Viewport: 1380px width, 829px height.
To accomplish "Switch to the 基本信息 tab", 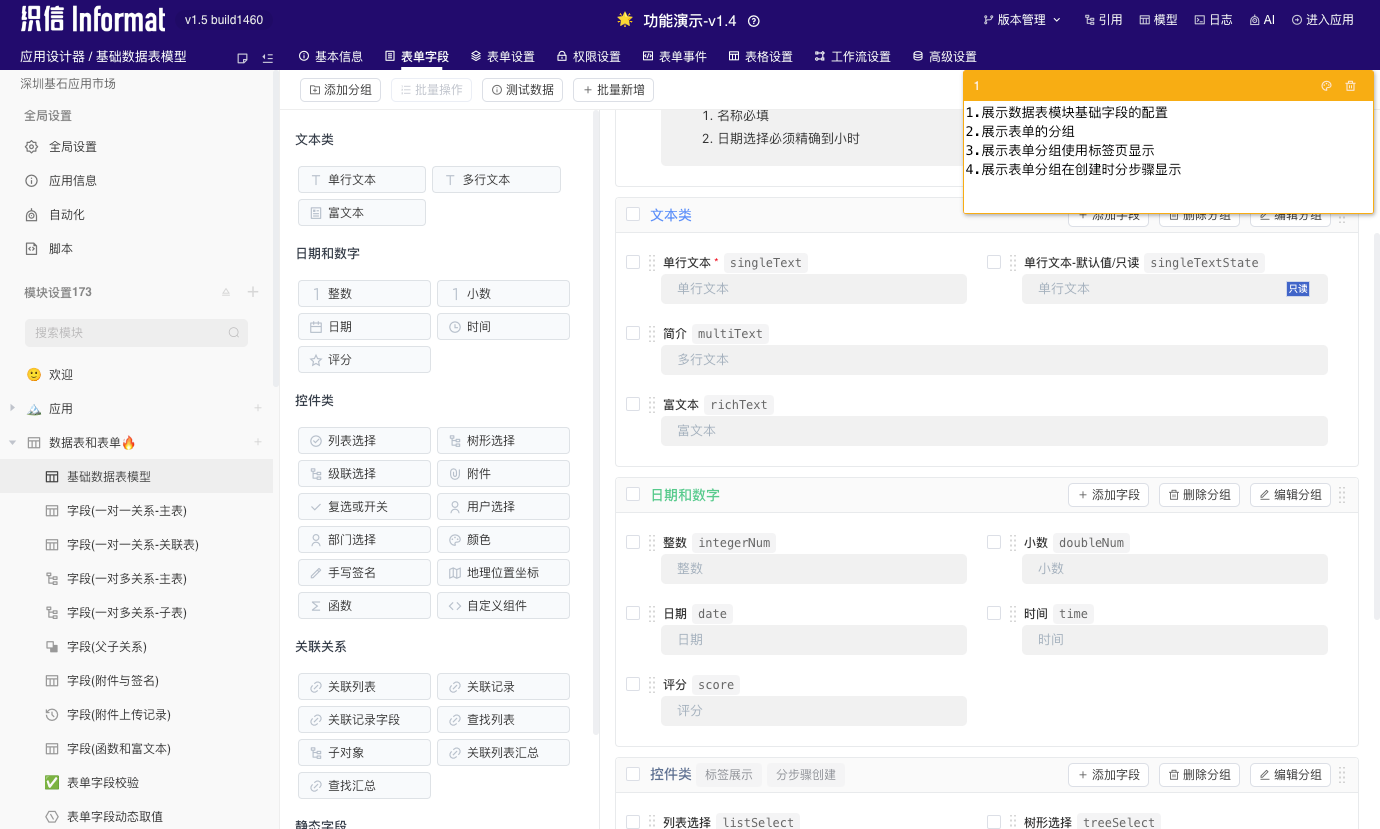I will [x=338, y=56].
